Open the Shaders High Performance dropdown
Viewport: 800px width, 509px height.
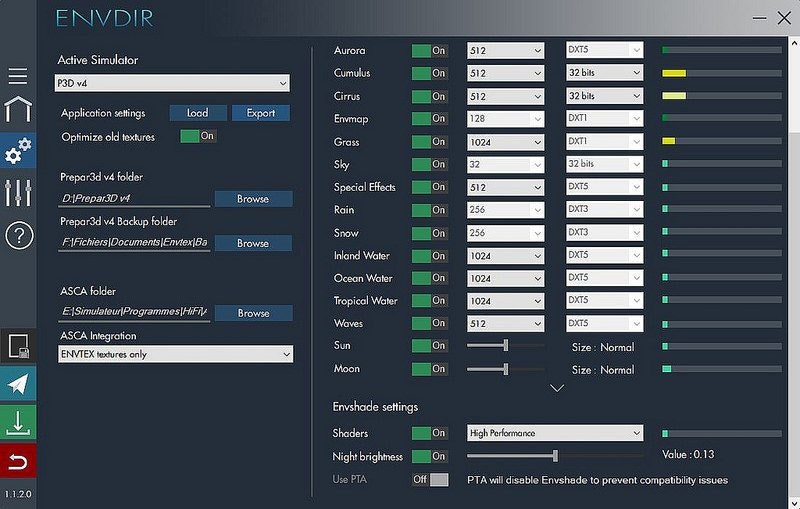[x=554, y=433]
